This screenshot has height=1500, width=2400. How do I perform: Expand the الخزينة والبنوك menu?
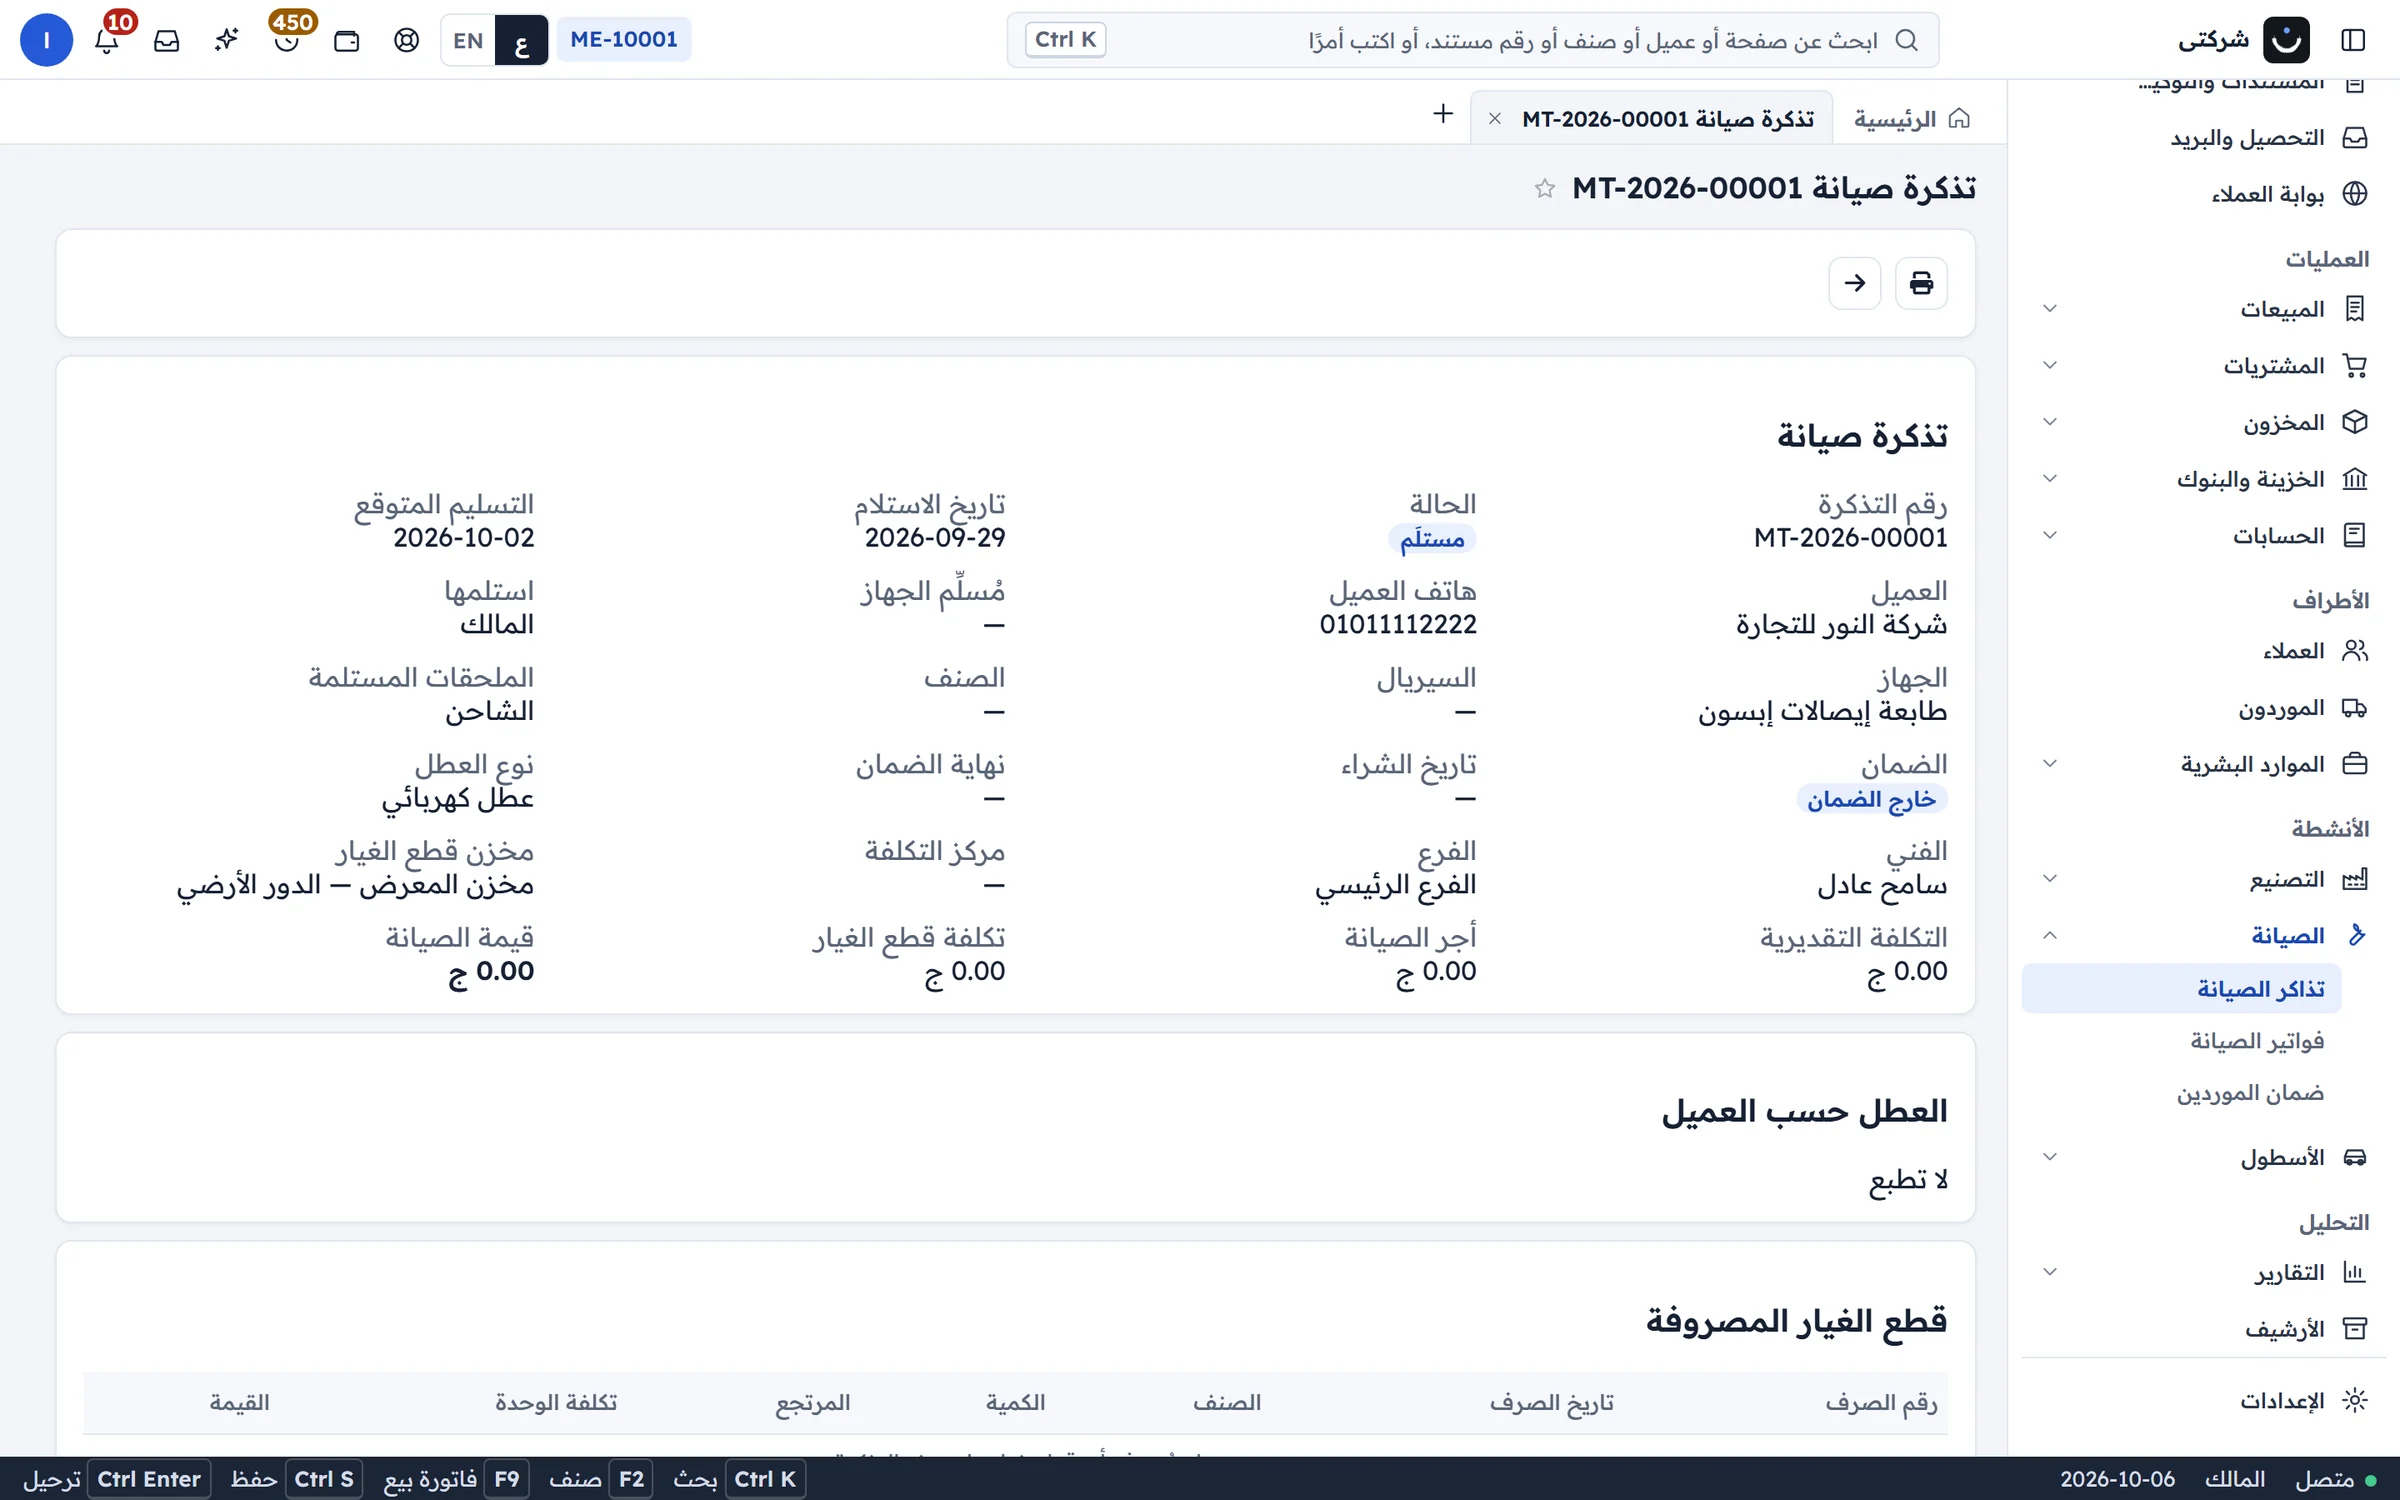click(x=2203, y=479)
